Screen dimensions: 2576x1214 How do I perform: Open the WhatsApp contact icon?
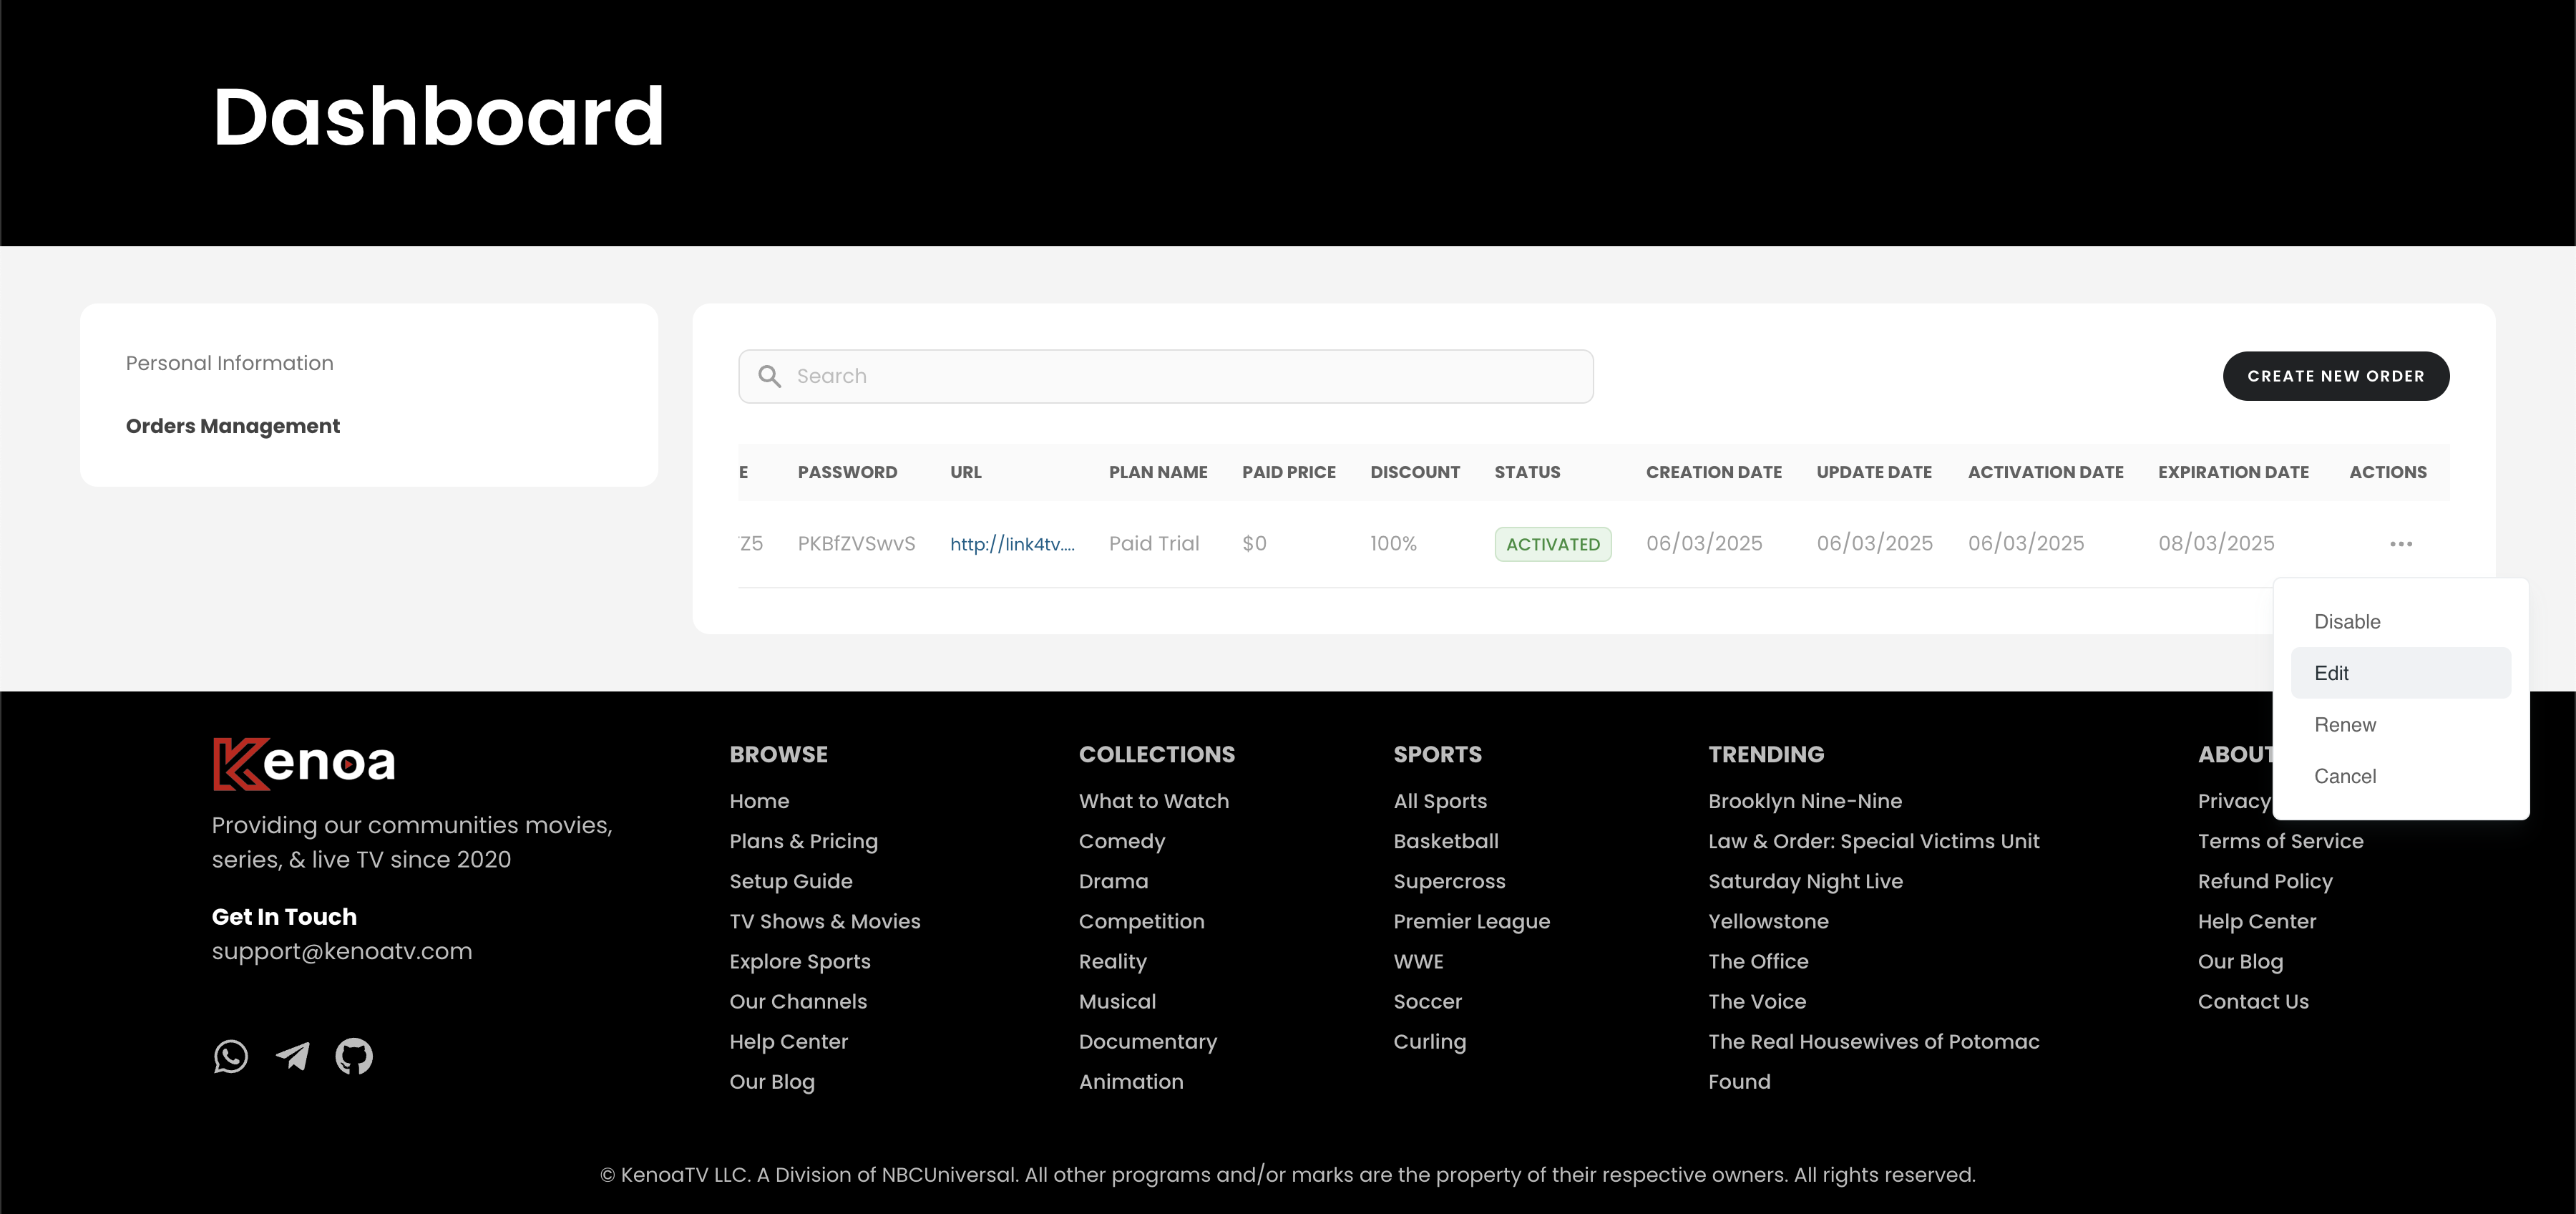[231, 1056]
